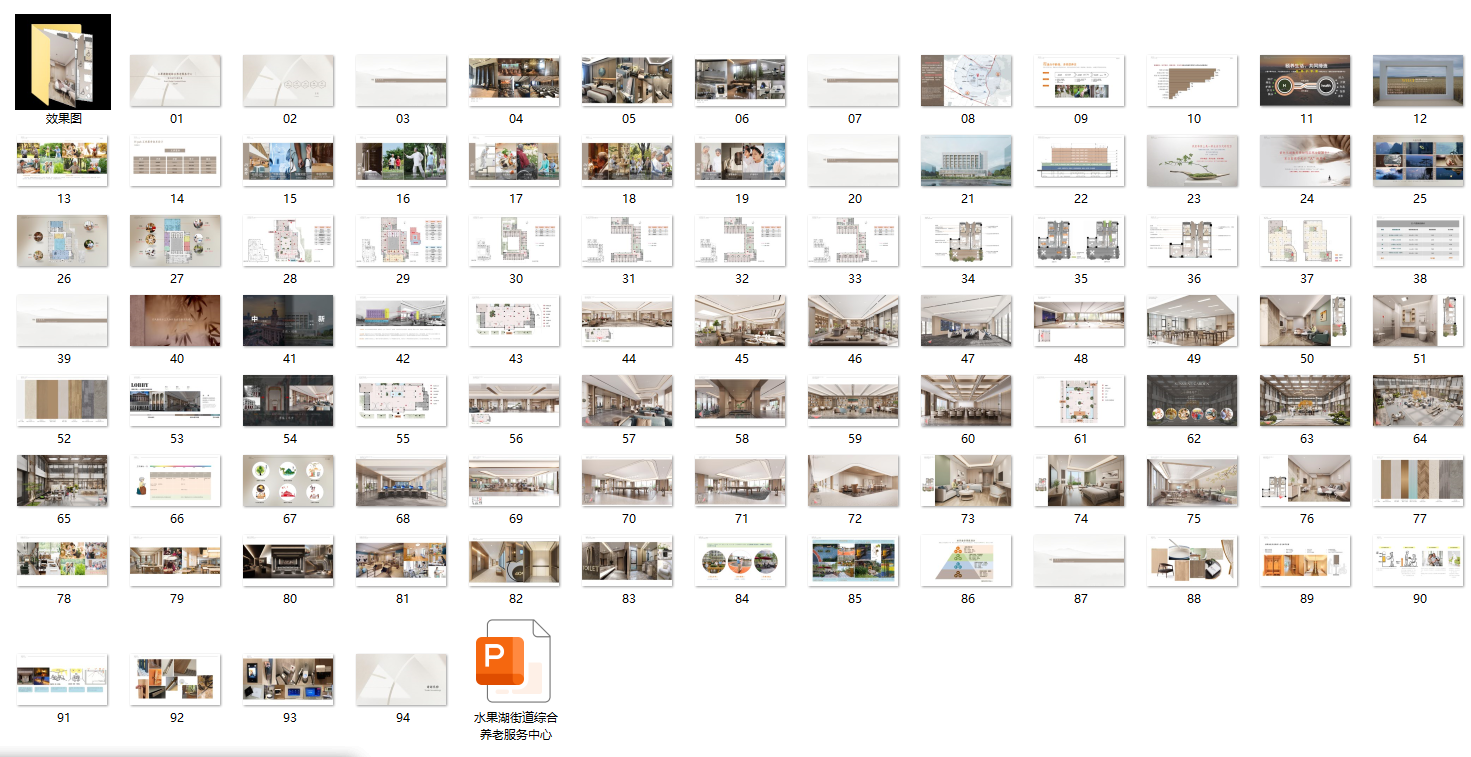Select atrium rendering thumbnail 64
The height and width of the screenshot is (757, 1471).
click(x=1419, y=401)
